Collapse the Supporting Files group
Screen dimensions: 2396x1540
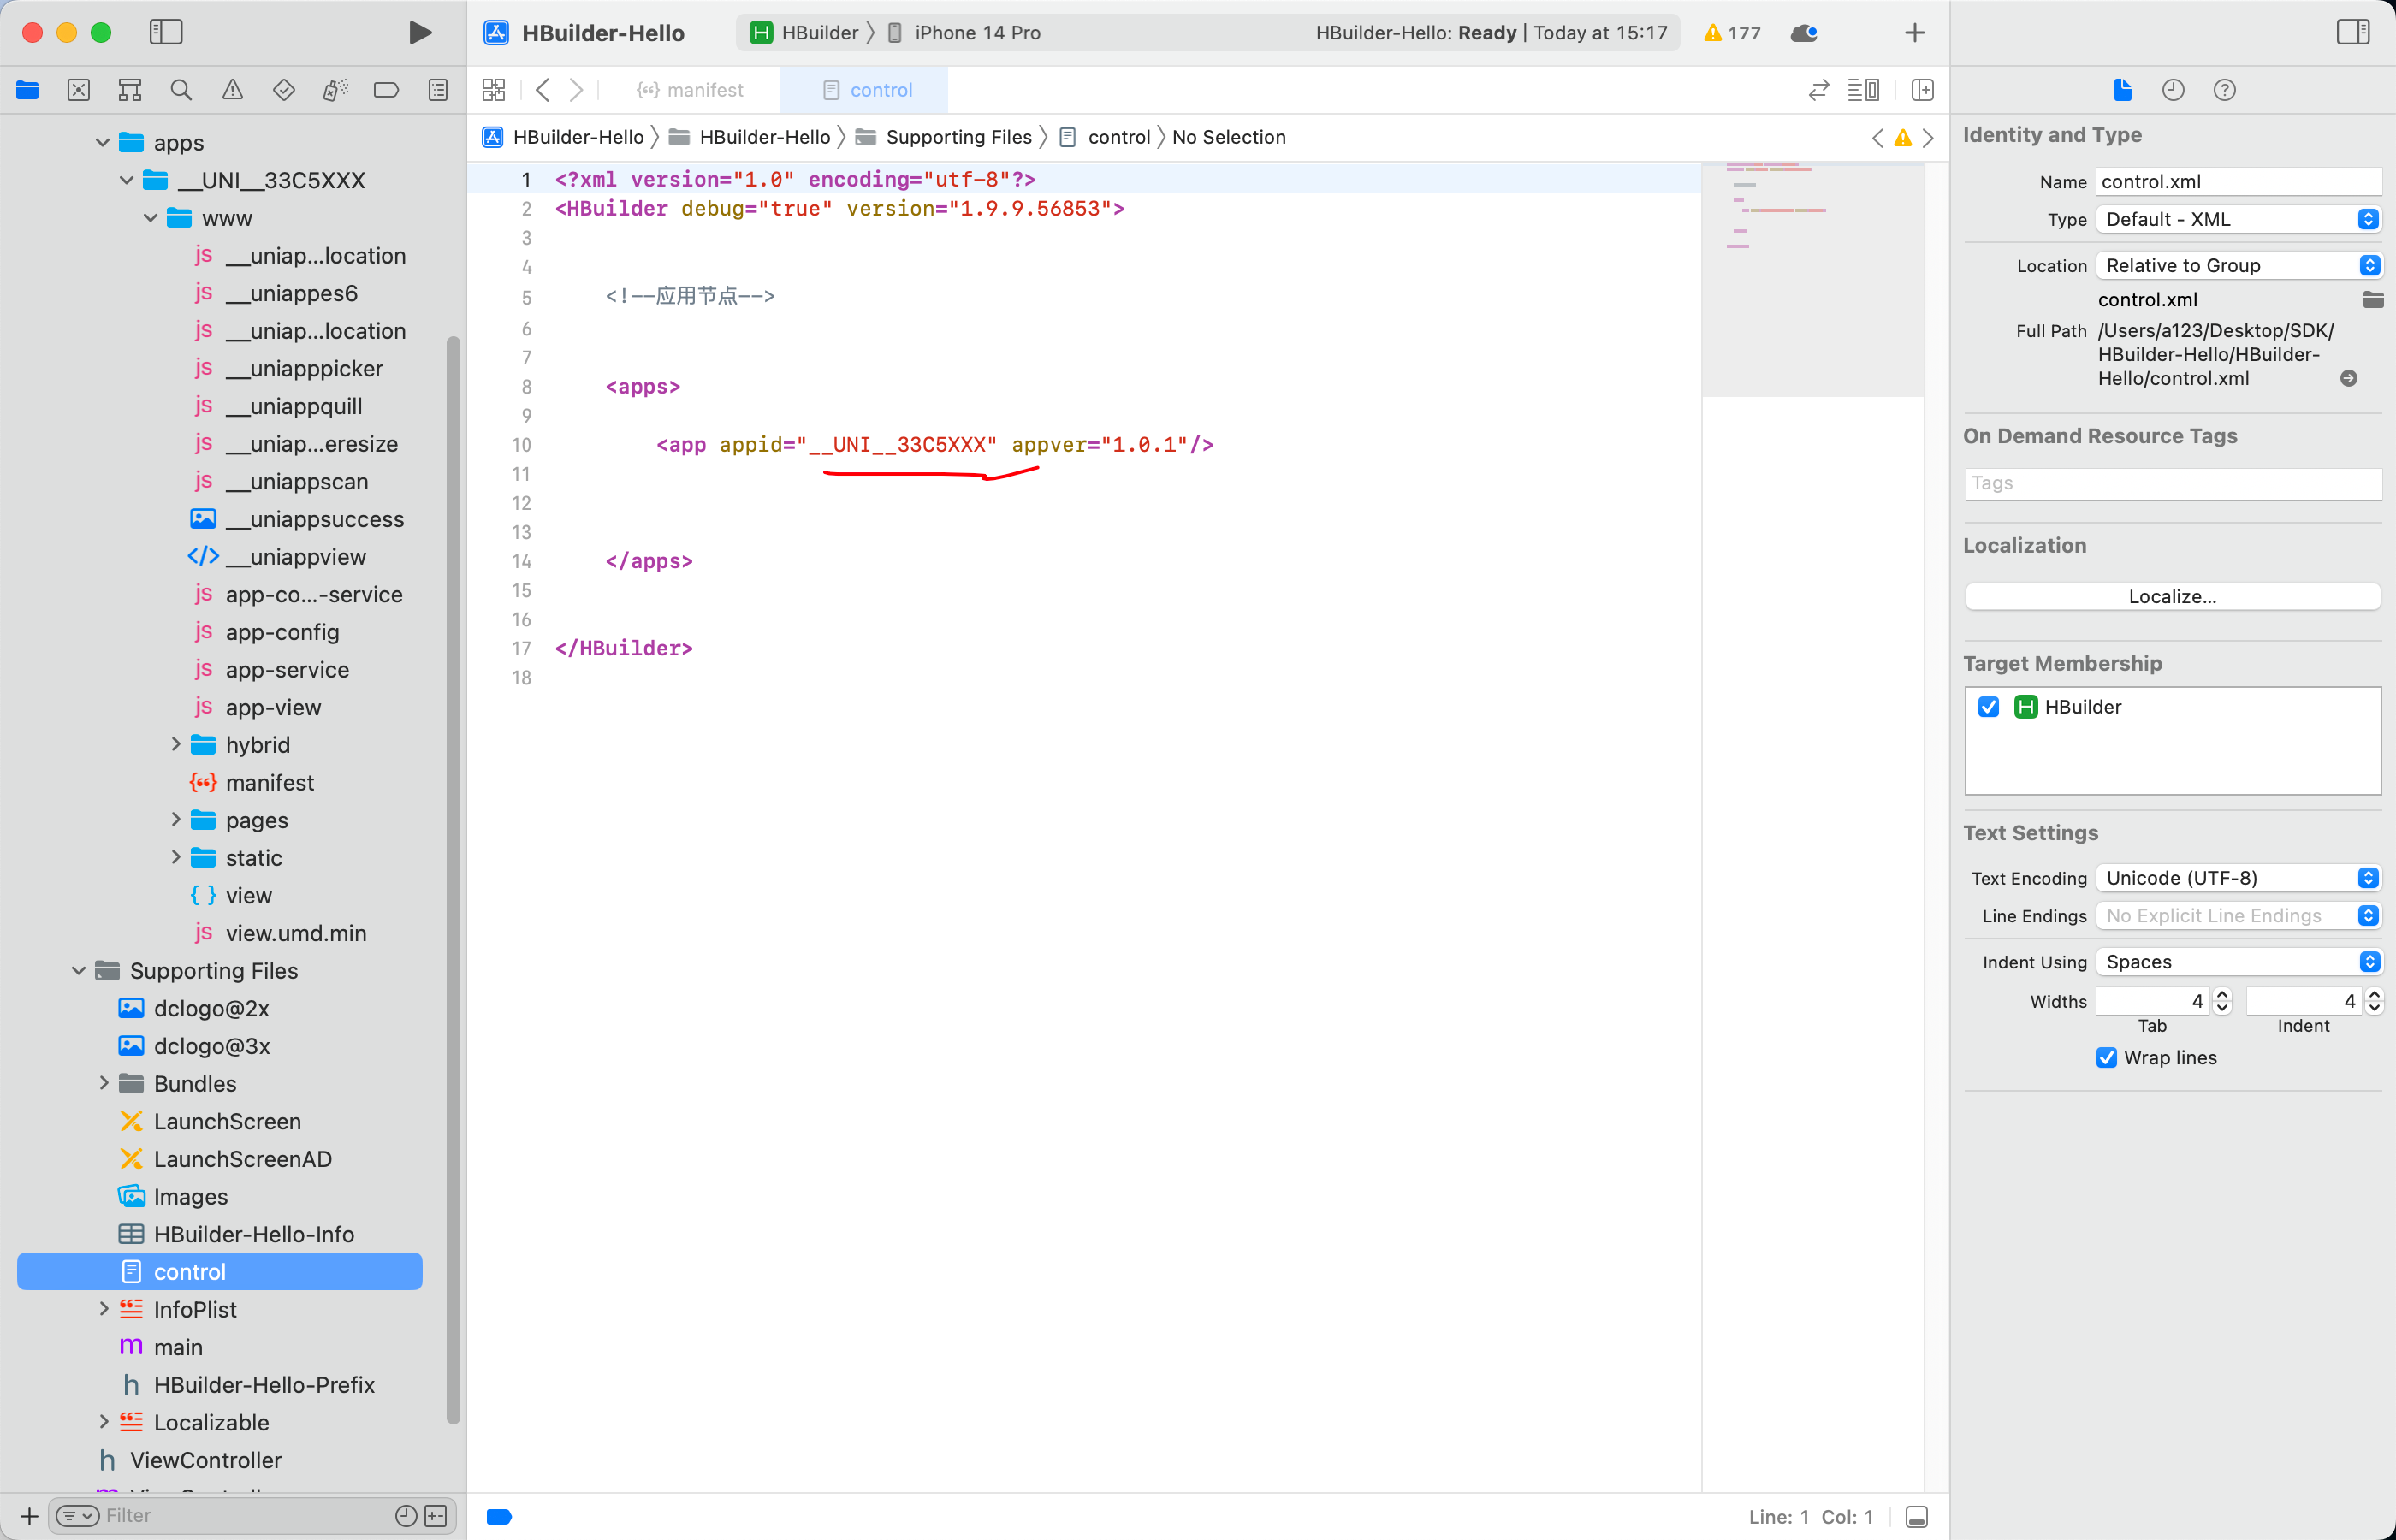[x=79, y=971]
